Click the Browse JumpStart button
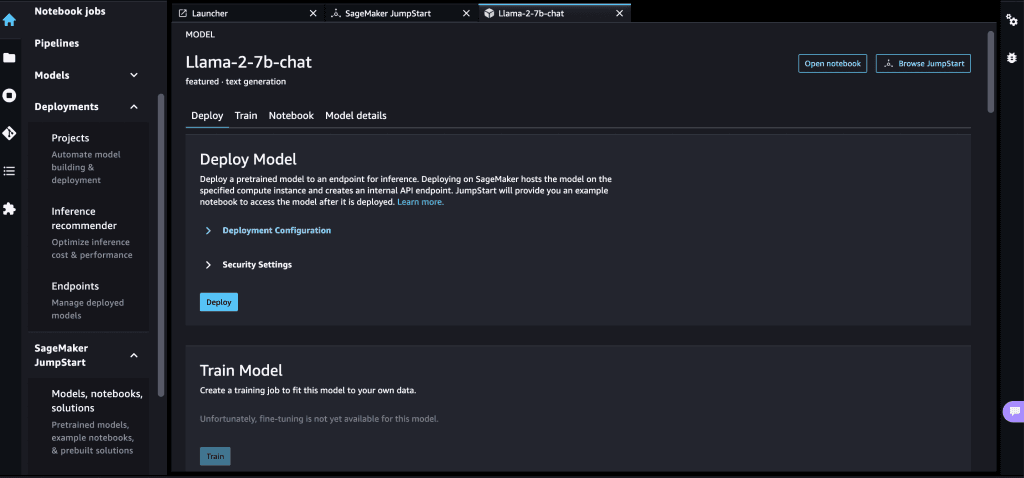1024x478 pixels. pos(923,63)
